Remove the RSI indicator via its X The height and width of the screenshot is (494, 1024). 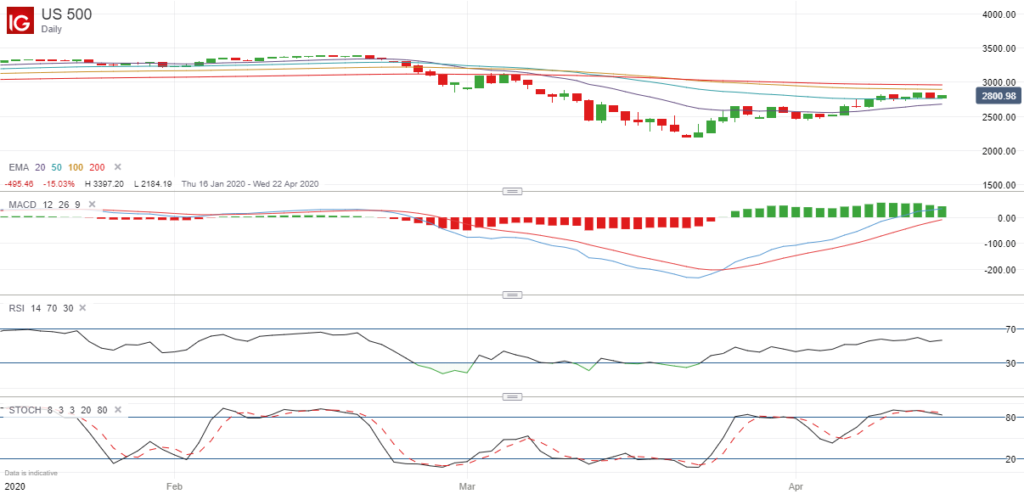pos(82,307)
